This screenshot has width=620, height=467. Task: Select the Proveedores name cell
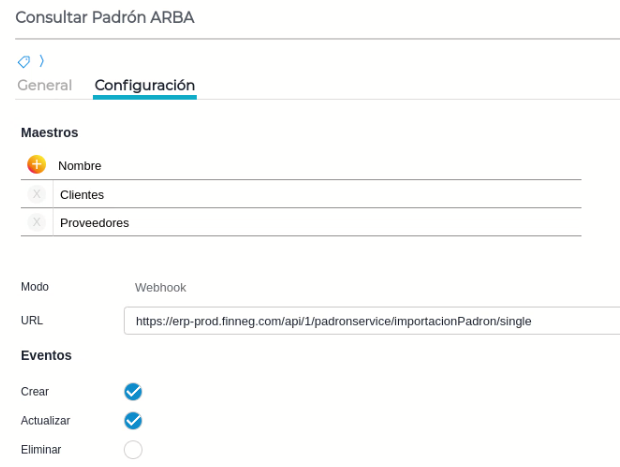pos(300,222)
